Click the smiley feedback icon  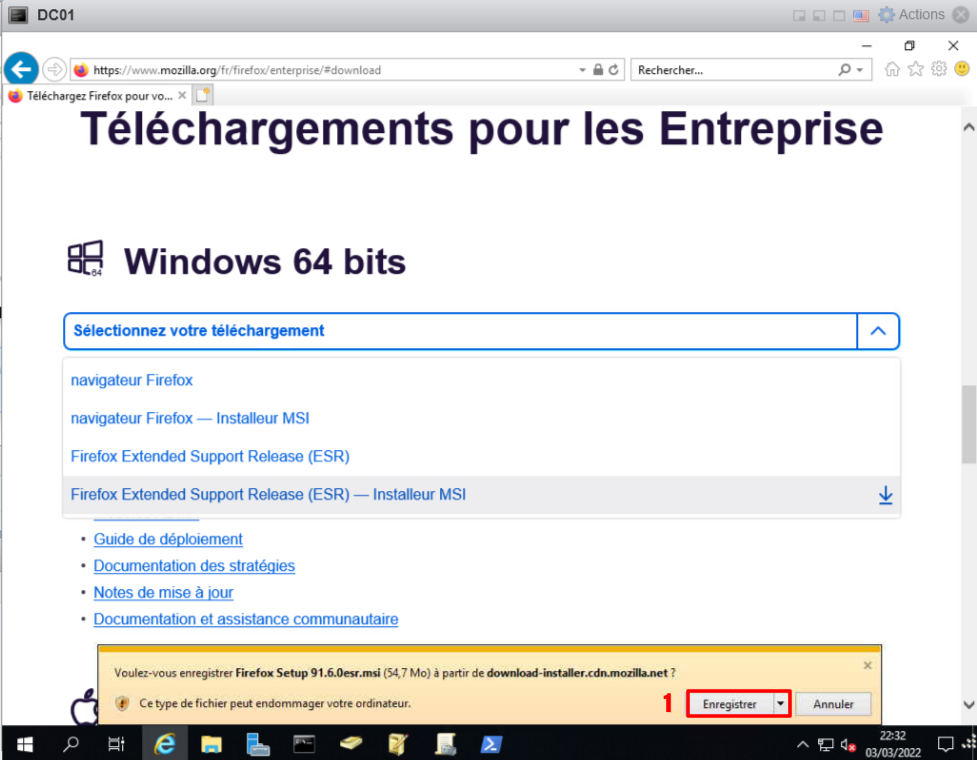(961, 70)
